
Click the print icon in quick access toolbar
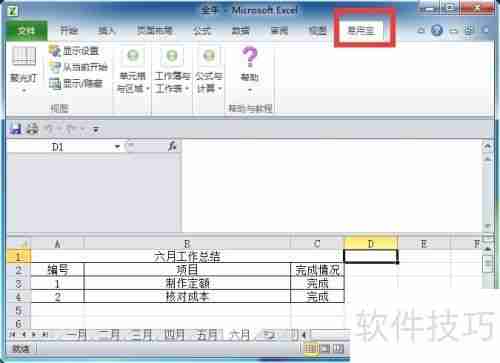point(32,129)
